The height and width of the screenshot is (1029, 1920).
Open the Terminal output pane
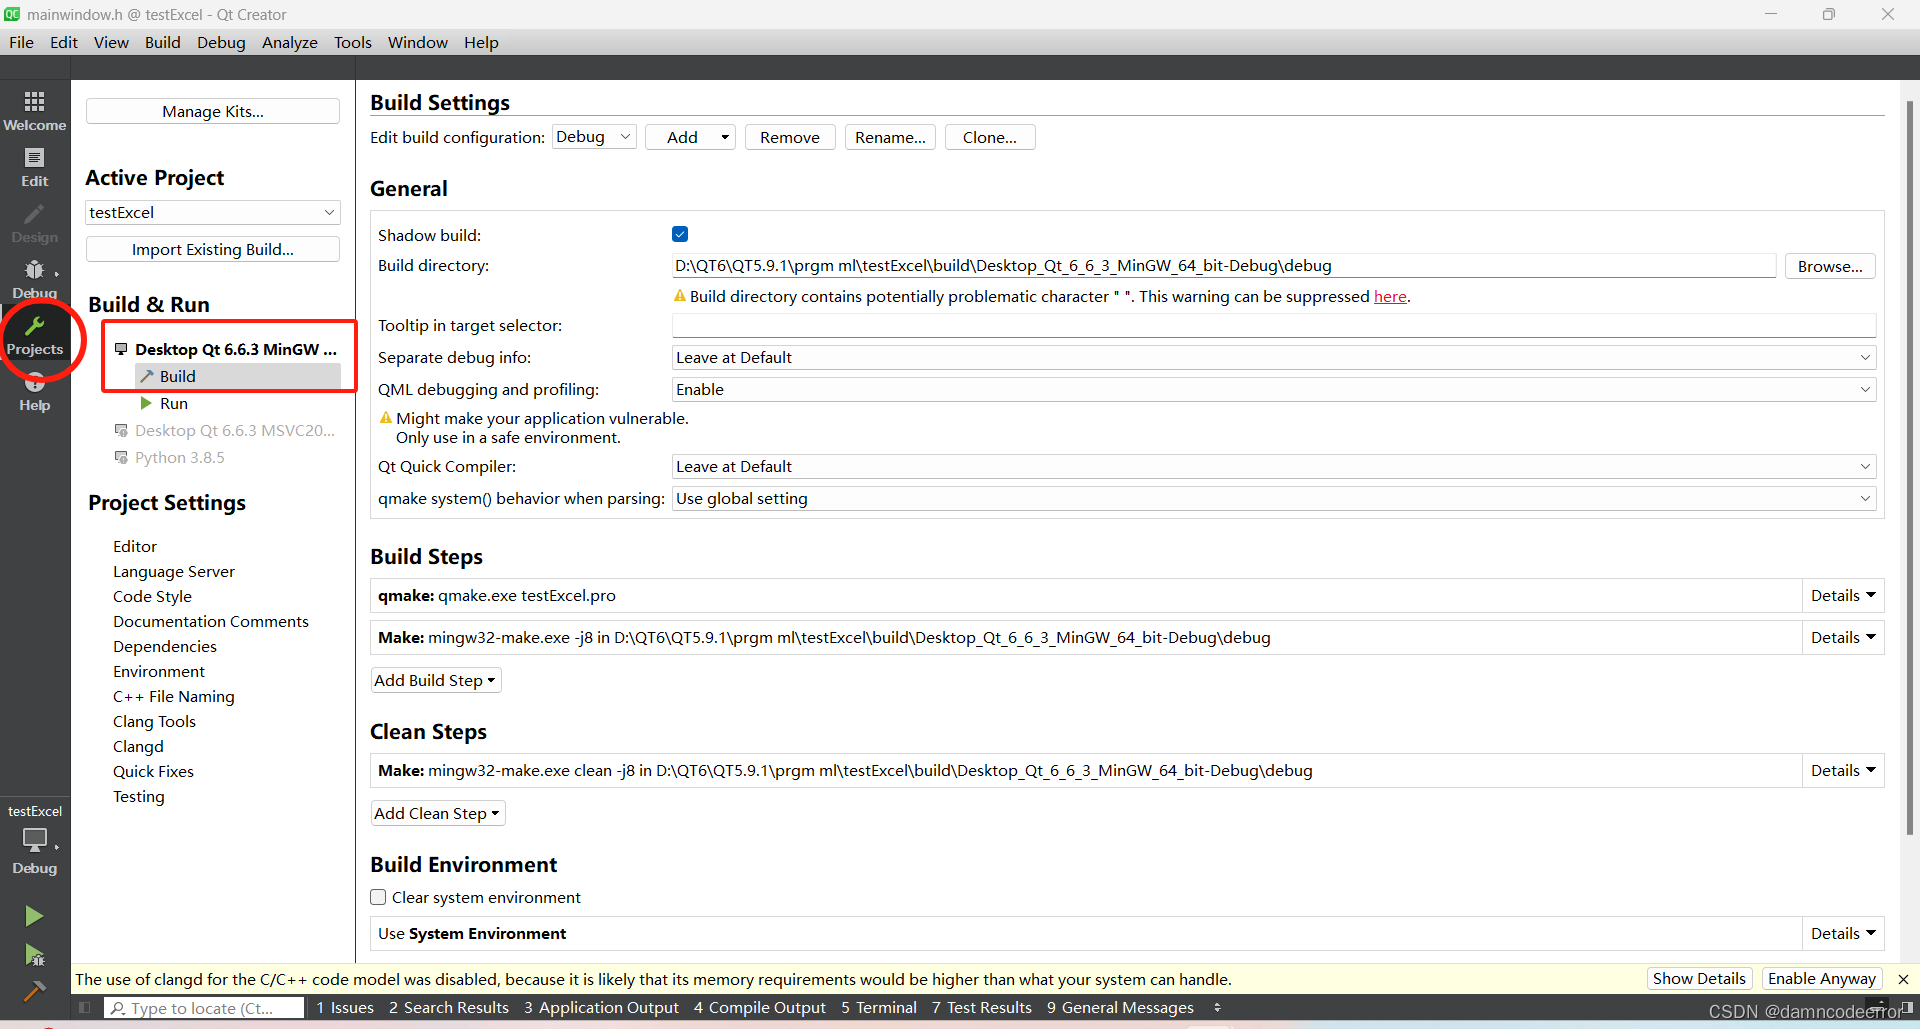point(879,1008)
